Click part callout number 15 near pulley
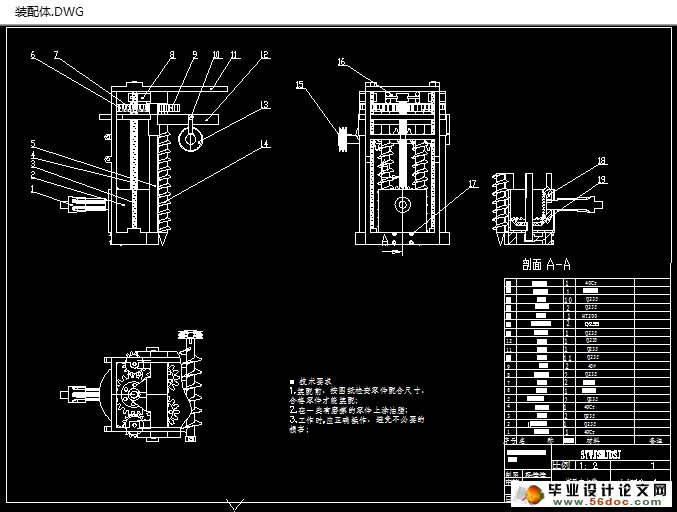This screenshot has width=677, height=512. [300, 85]
